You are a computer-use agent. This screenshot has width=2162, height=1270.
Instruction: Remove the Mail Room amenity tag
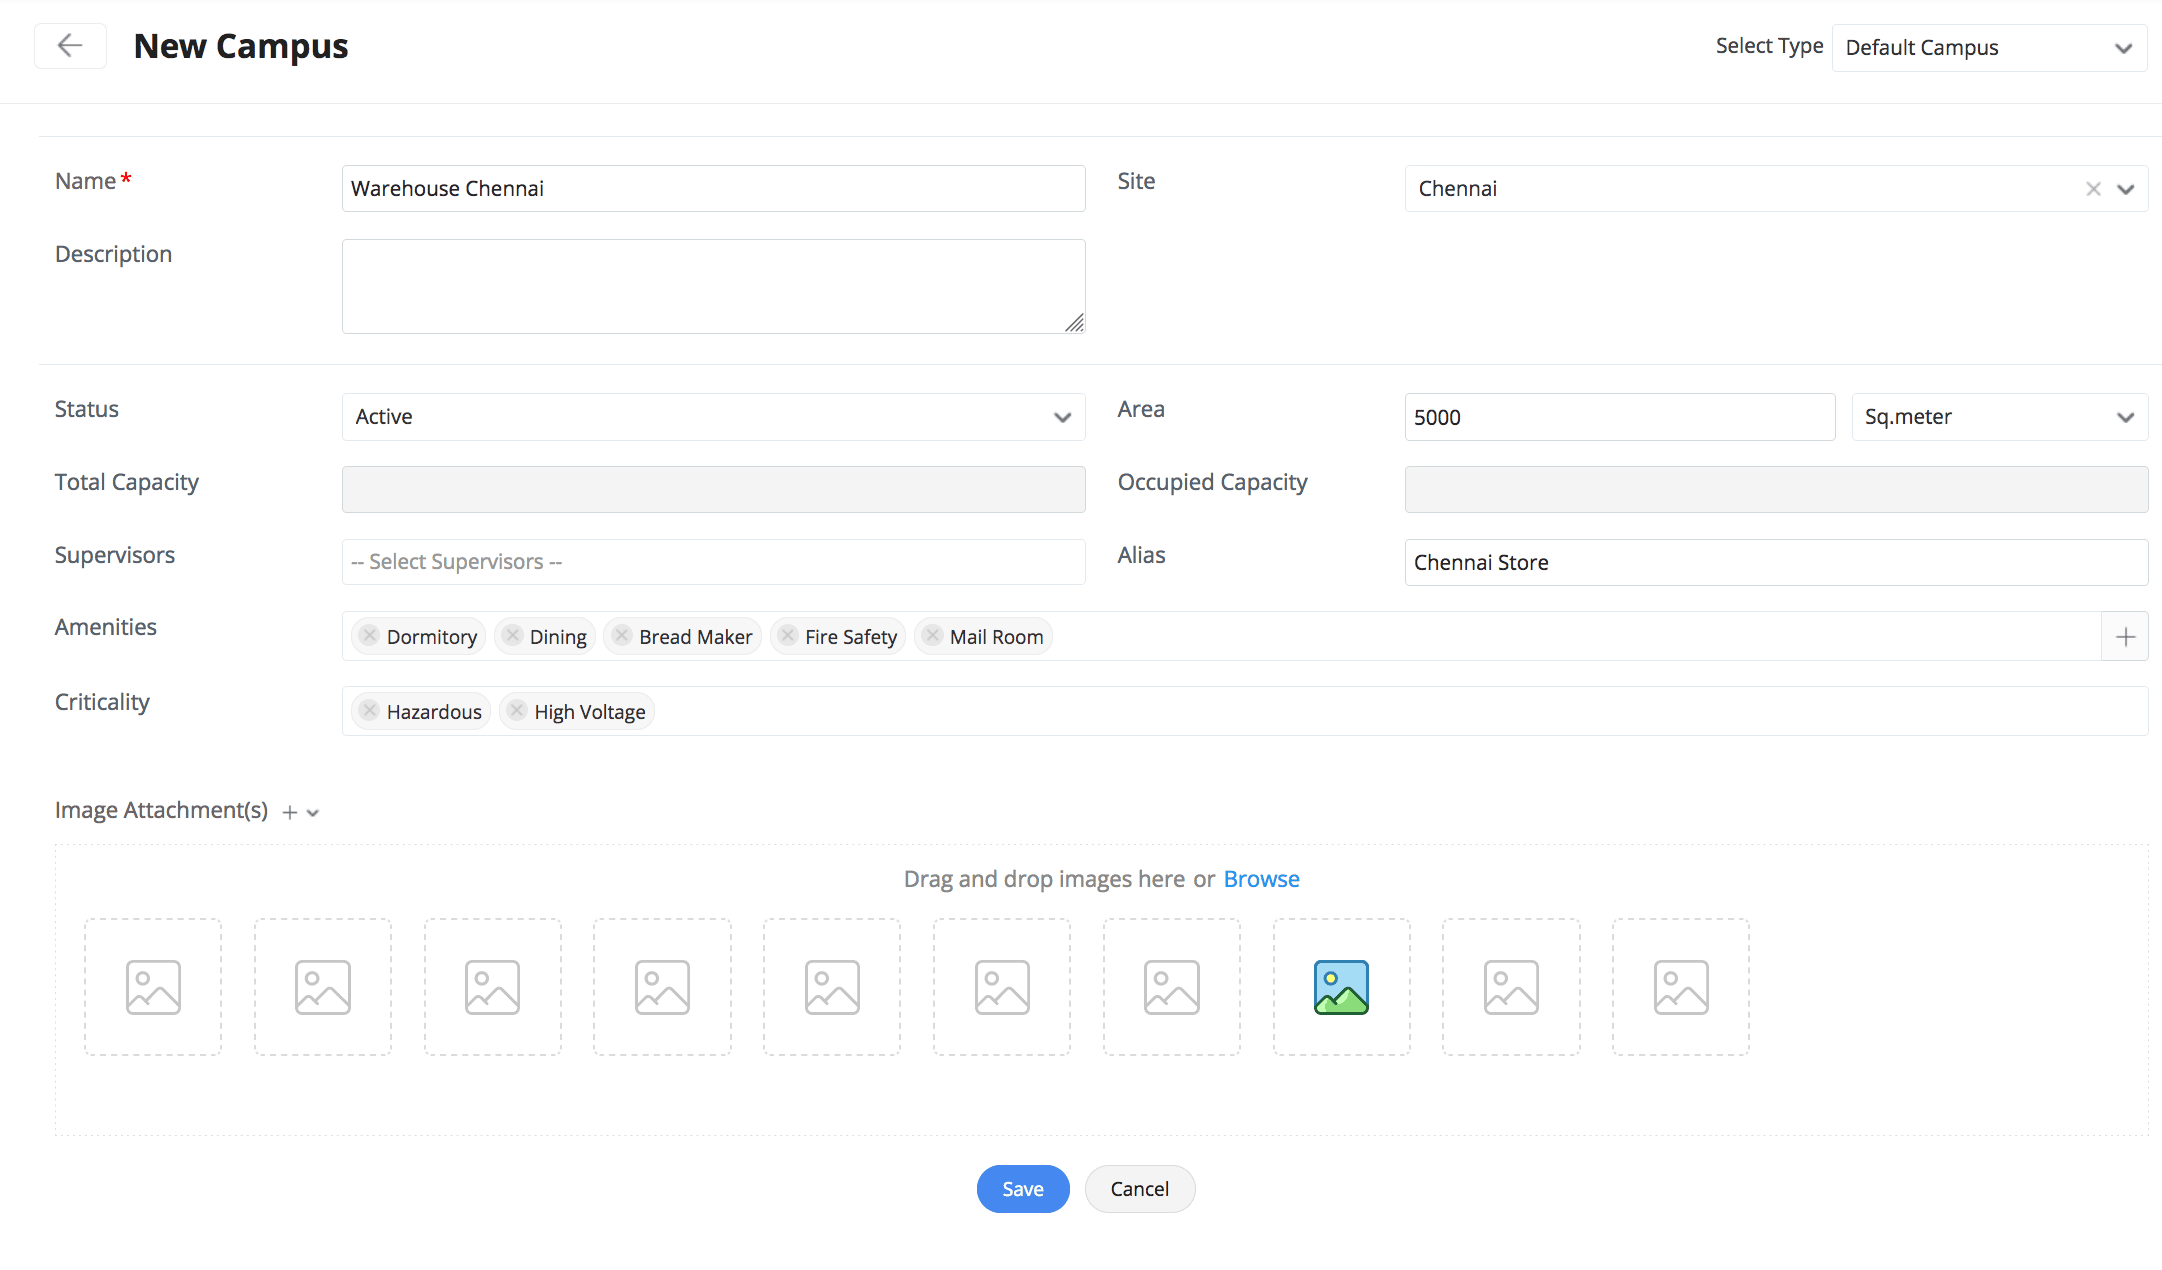click(932, 636)
